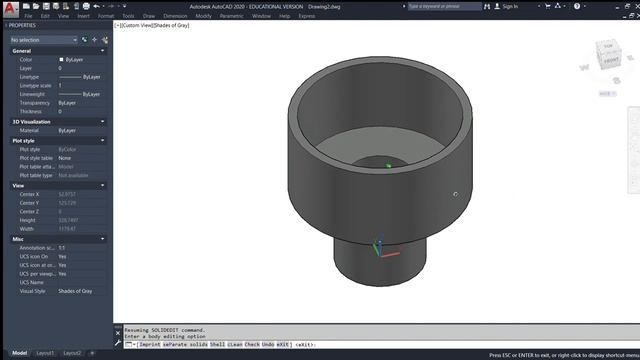
Task: Click the Color ByLayer swatch value
Action: 71,60
